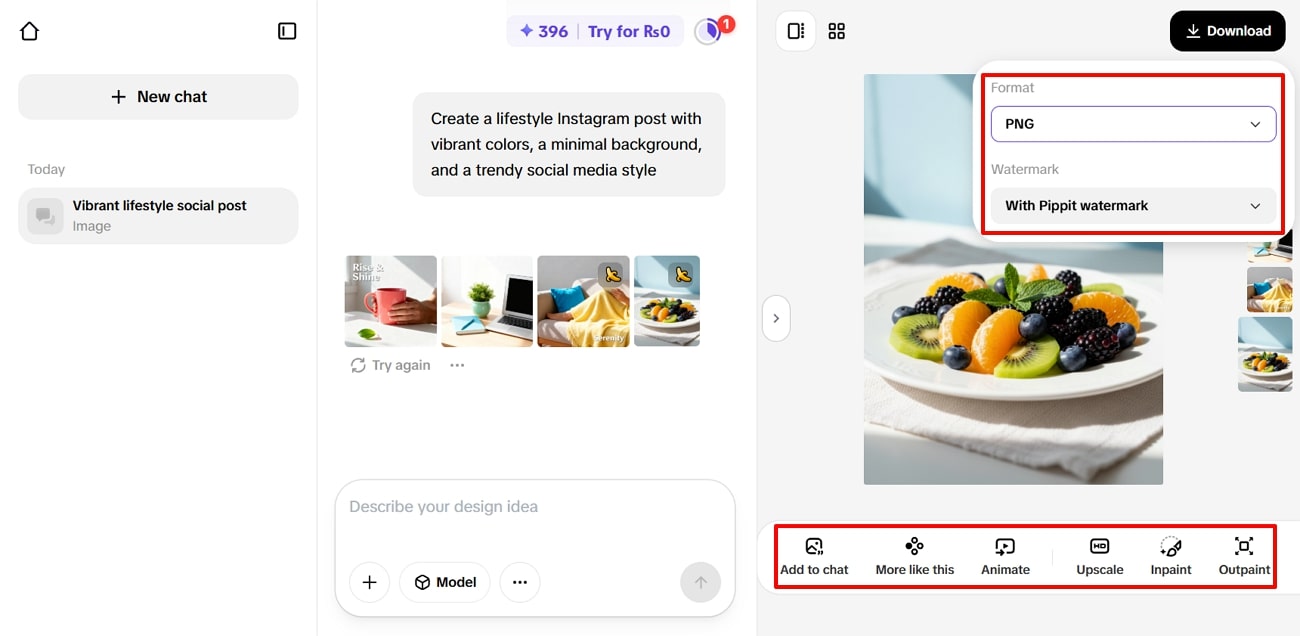Go to the home page icon
The image size is (1300, 636).
pyautogui.click(x=30, y=31)
